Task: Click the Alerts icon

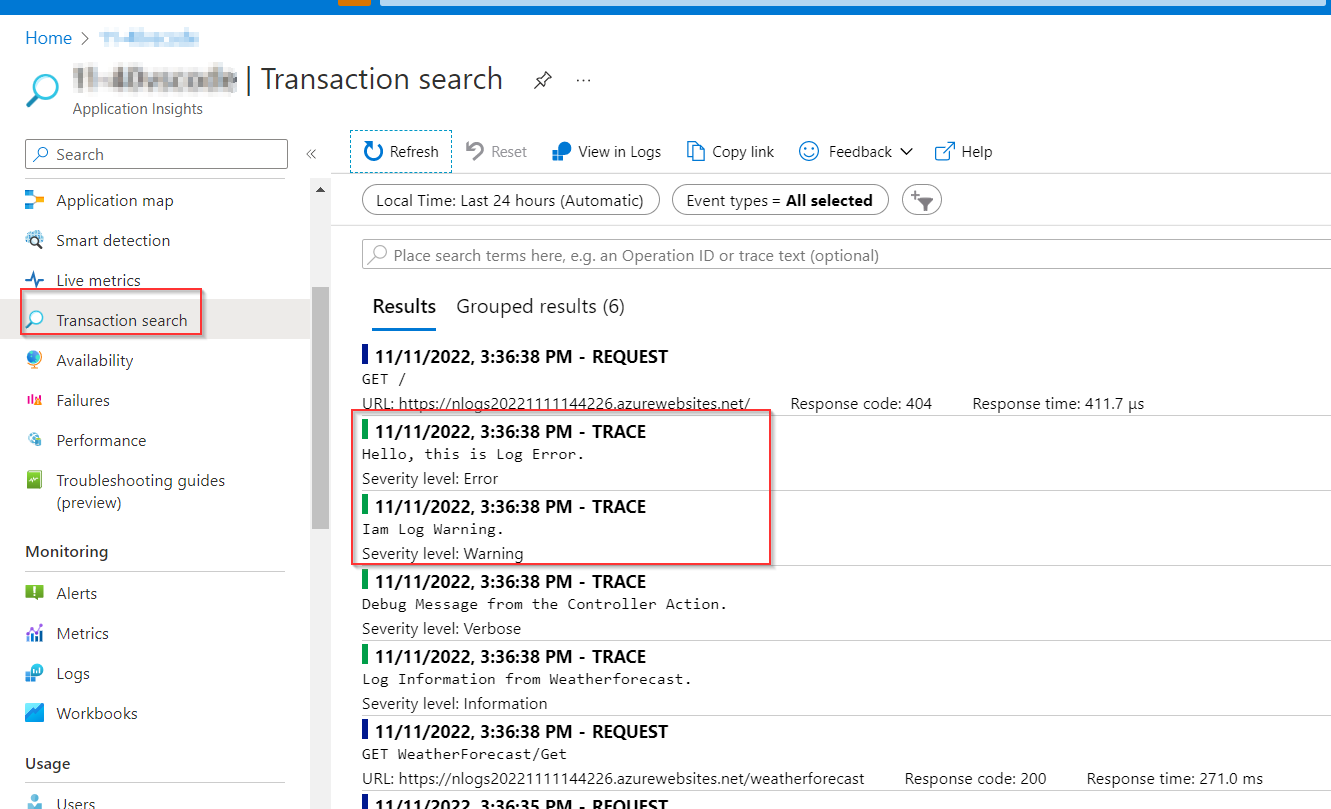Action: (35, 593)
